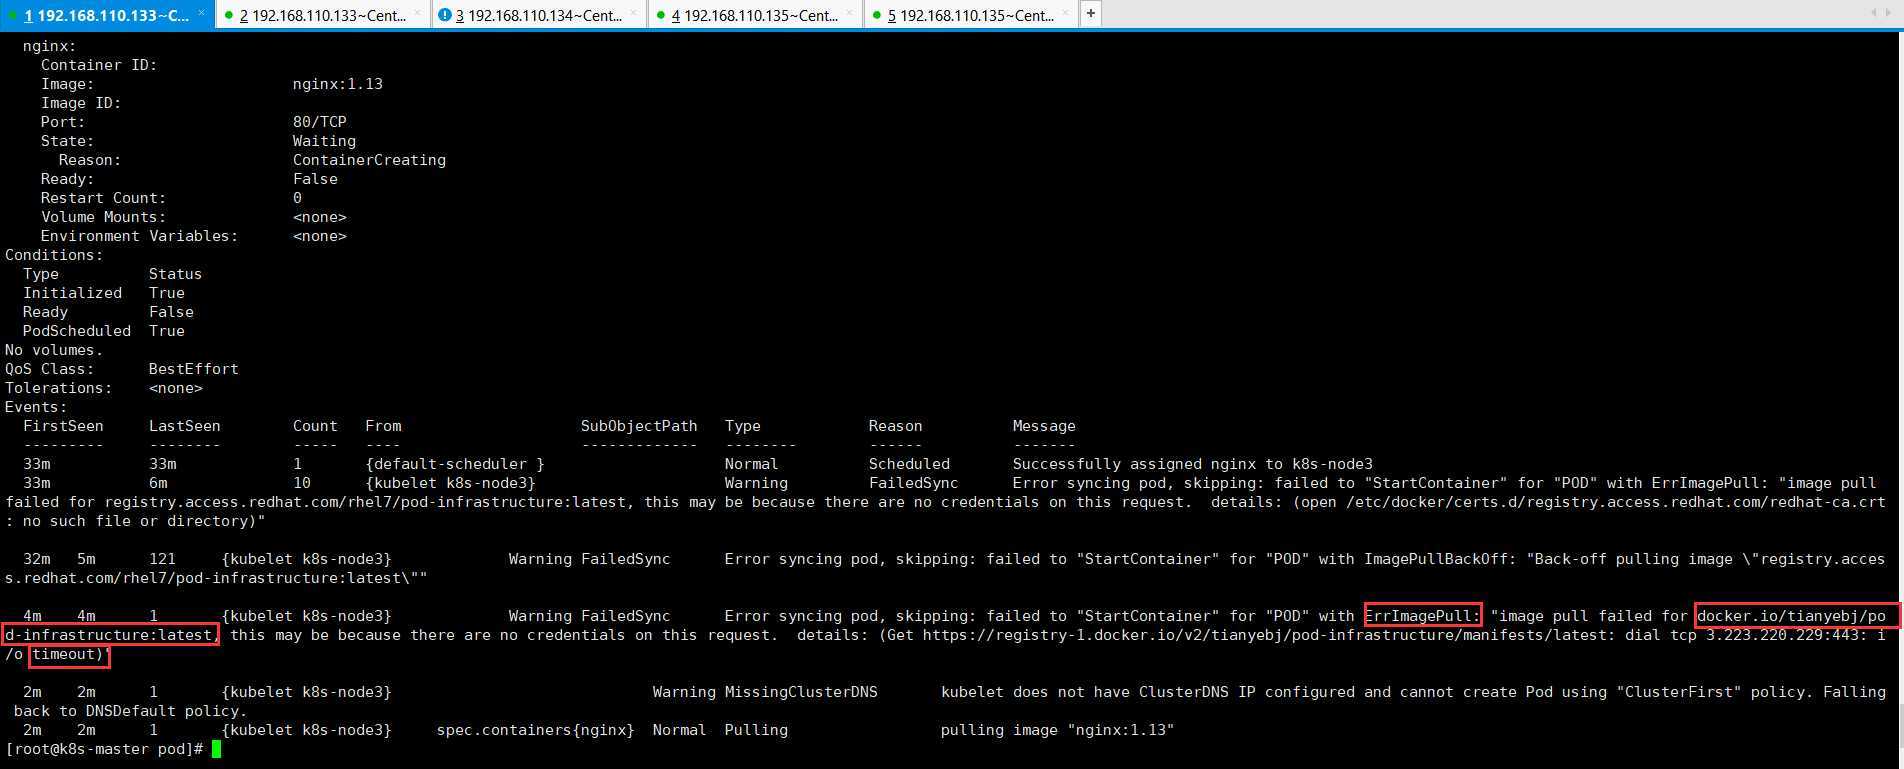This screenshot has height=769, width=1904.
Task: Close session tab 3
Action: click(633, 13)
